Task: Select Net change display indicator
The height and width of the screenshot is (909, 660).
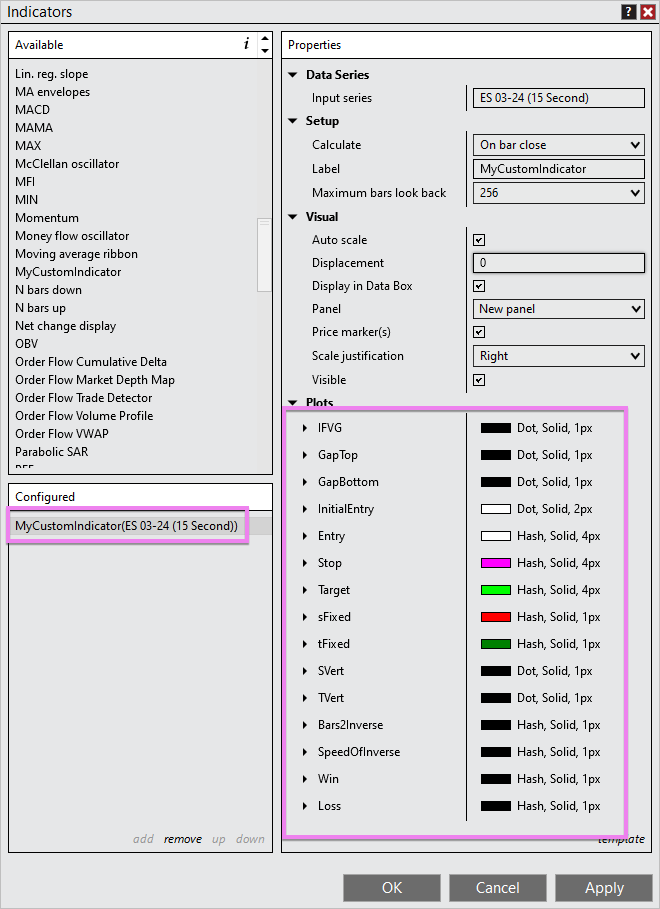Action: (x=66, y=326)
